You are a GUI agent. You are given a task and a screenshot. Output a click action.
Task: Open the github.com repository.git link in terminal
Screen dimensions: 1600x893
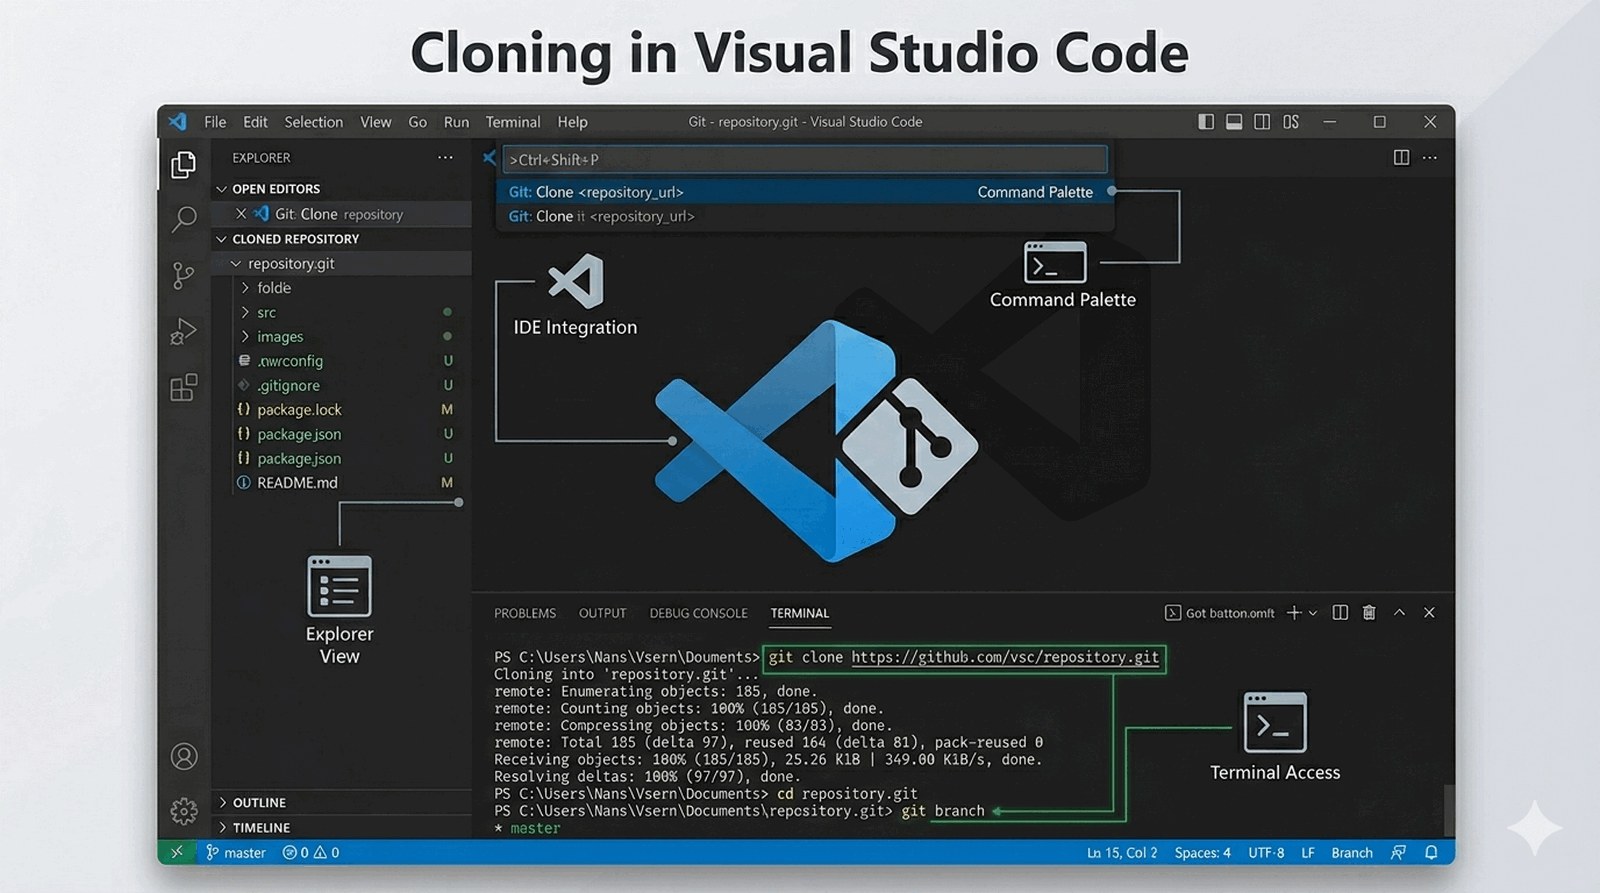pos(1005,657)
